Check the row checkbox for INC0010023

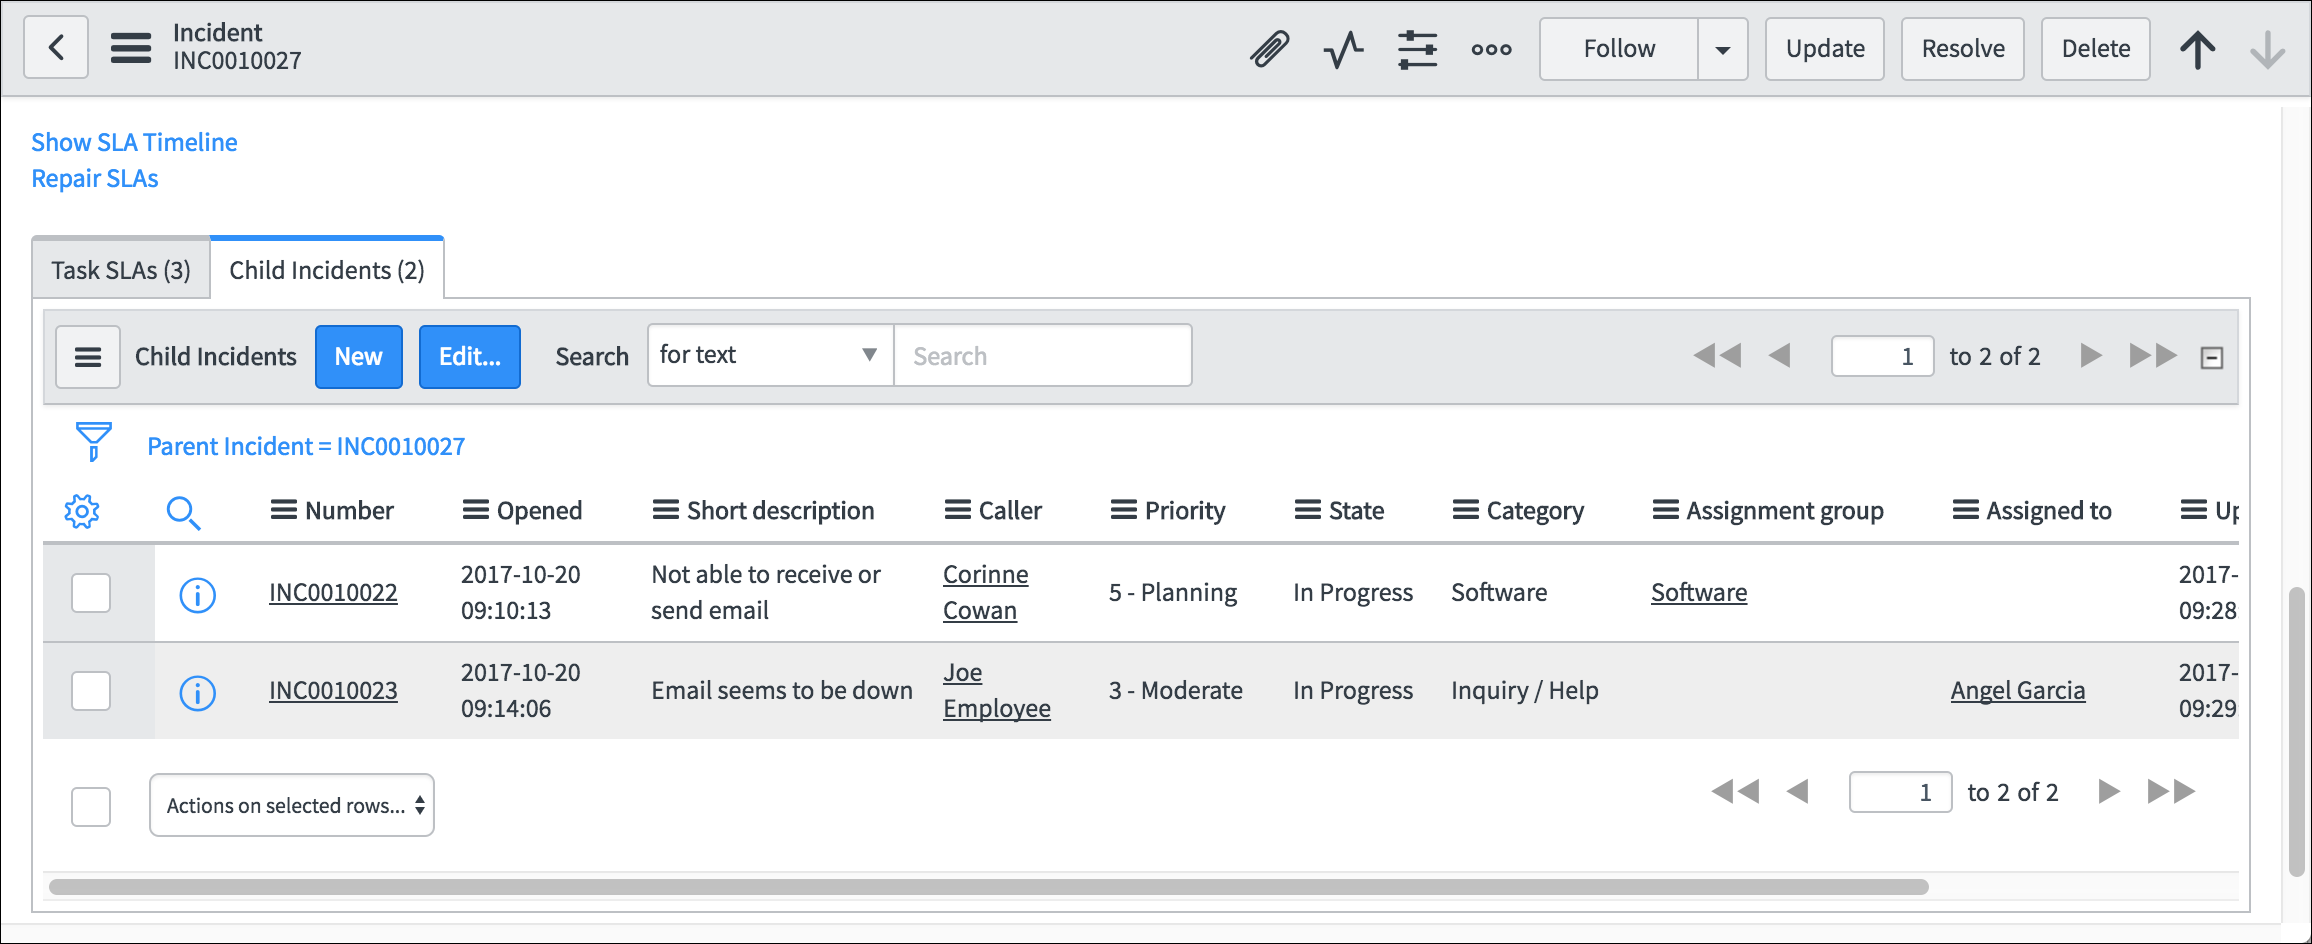pyautogui.click(x=91, y=690)
